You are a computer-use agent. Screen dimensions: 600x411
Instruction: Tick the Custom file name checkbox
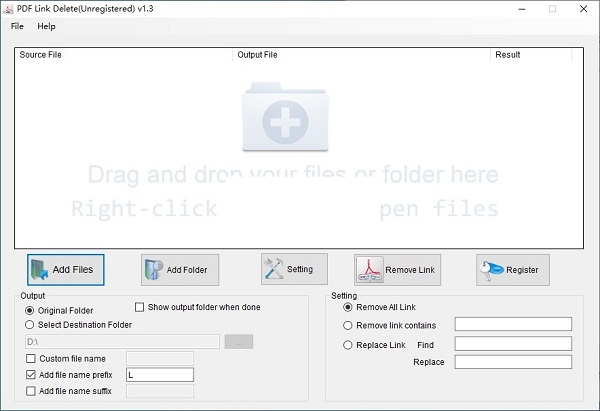tap(31, 359)
